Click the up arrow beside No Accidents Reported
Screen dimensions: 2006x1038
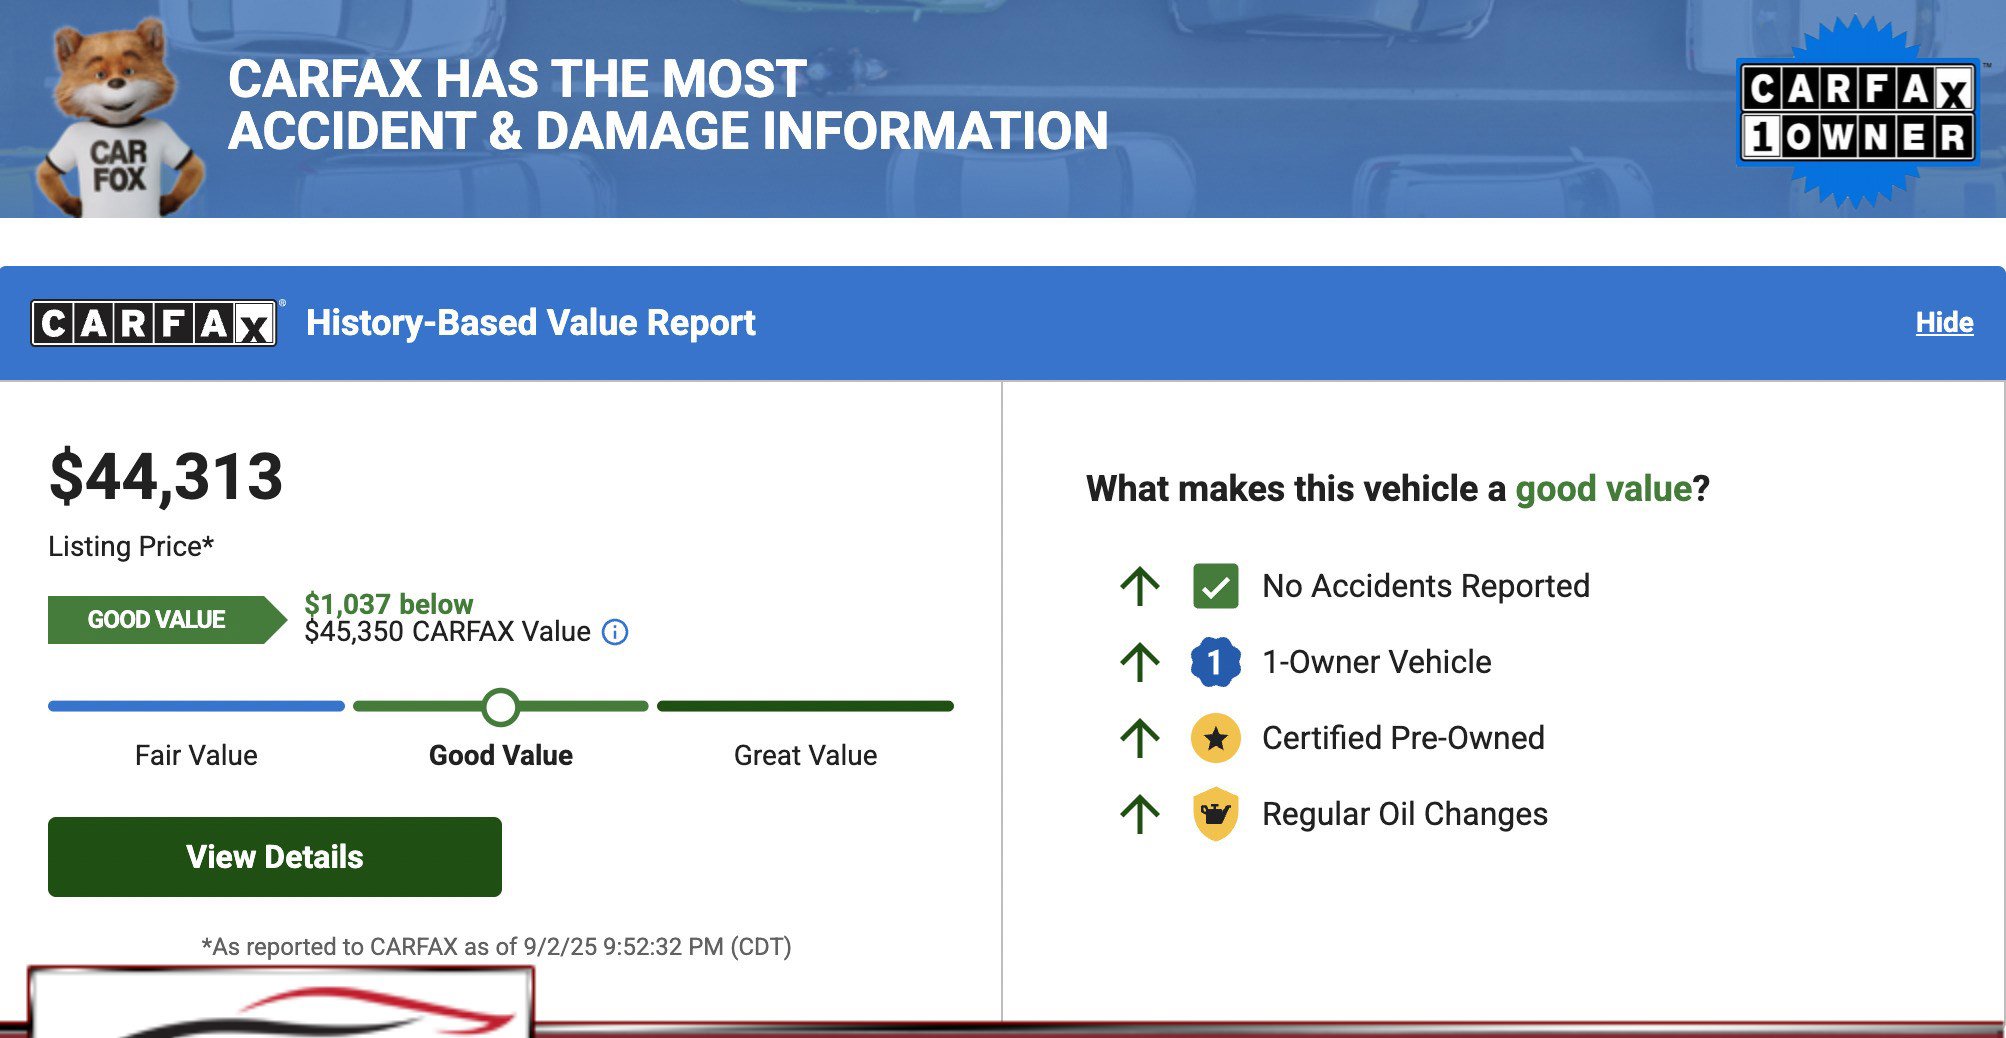(1139, 586)
